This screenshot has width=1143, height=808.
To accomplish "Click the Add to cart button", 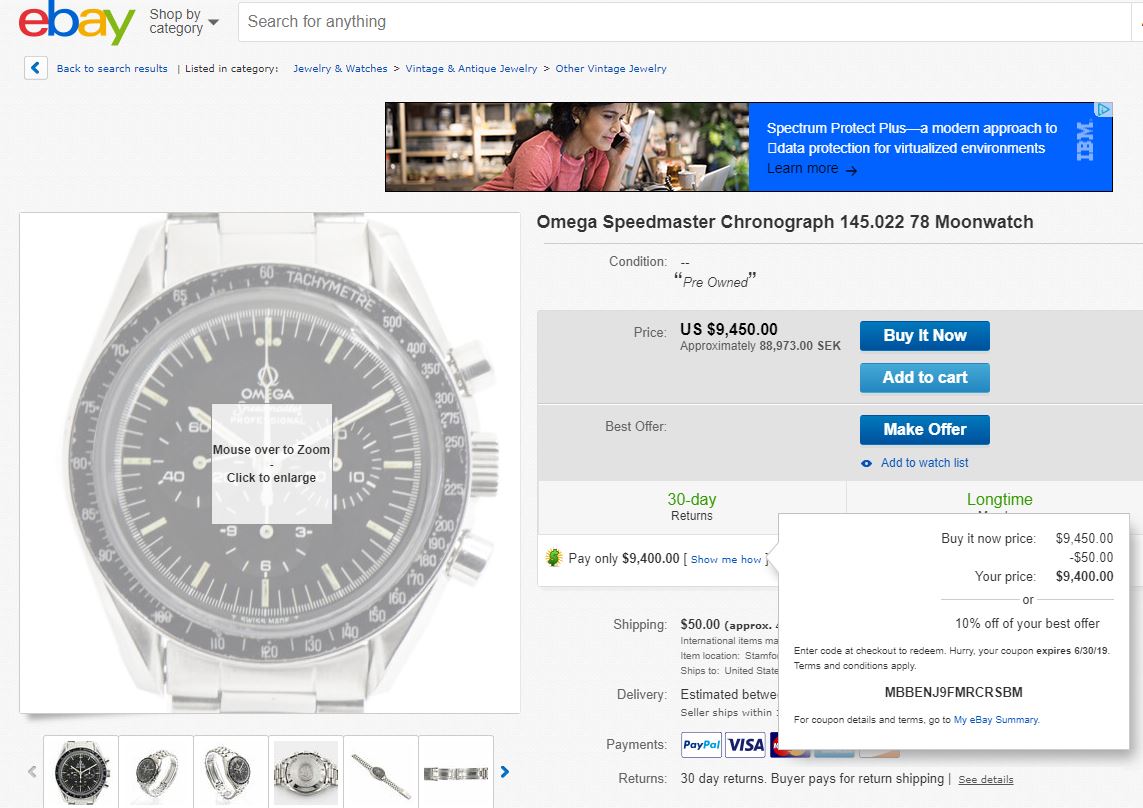I will [924, 377].
